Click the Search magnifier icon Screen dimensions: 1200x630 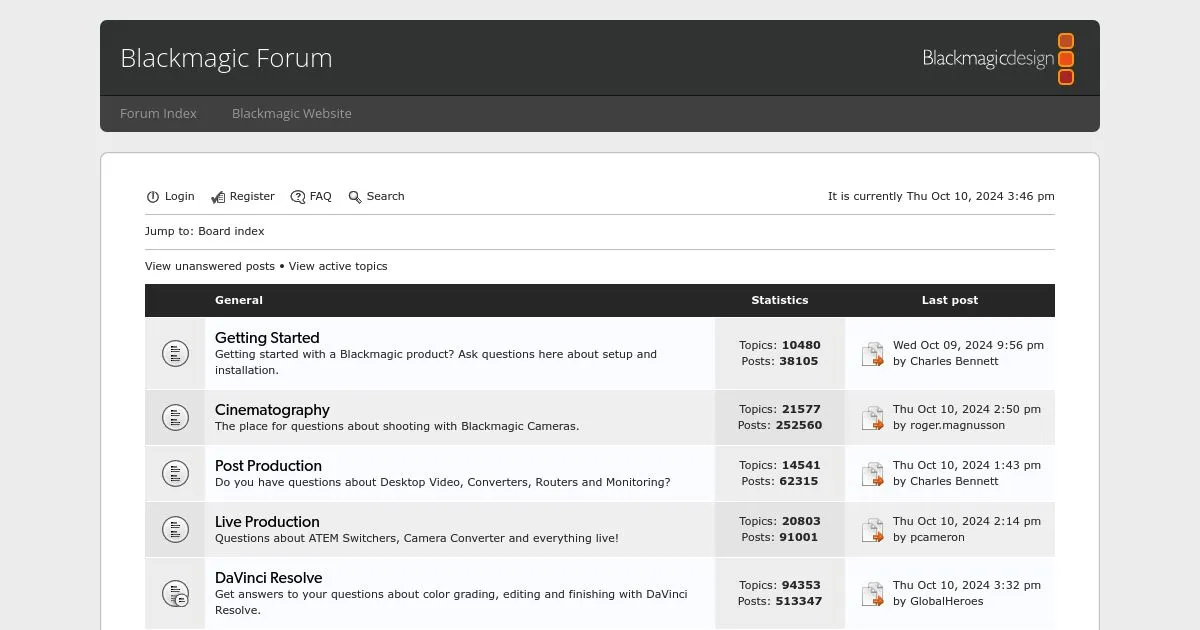[355, 197]
